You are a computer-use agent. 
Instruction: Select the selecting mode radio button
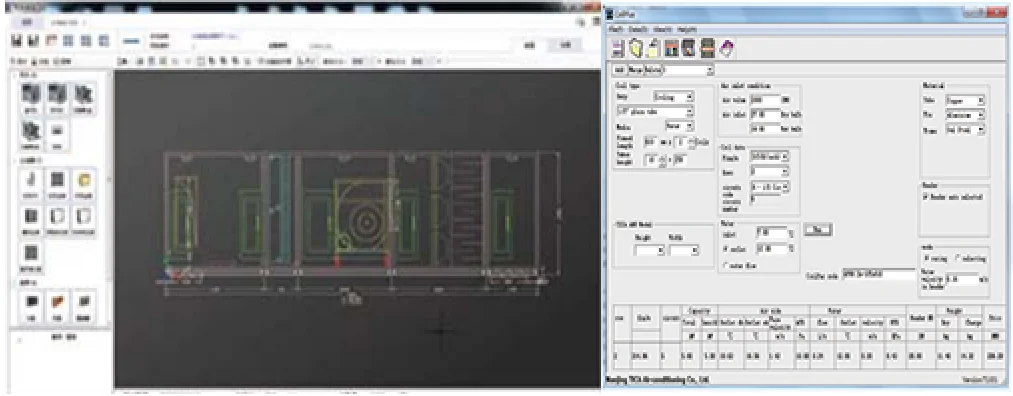point(958,258)
